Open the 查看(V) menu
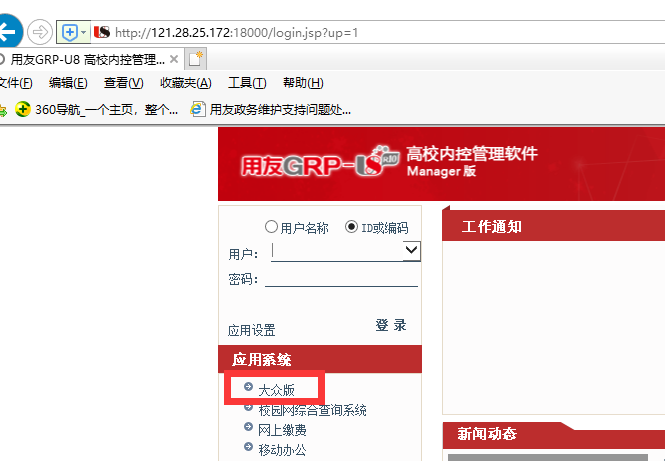 [x=123, y=83]
